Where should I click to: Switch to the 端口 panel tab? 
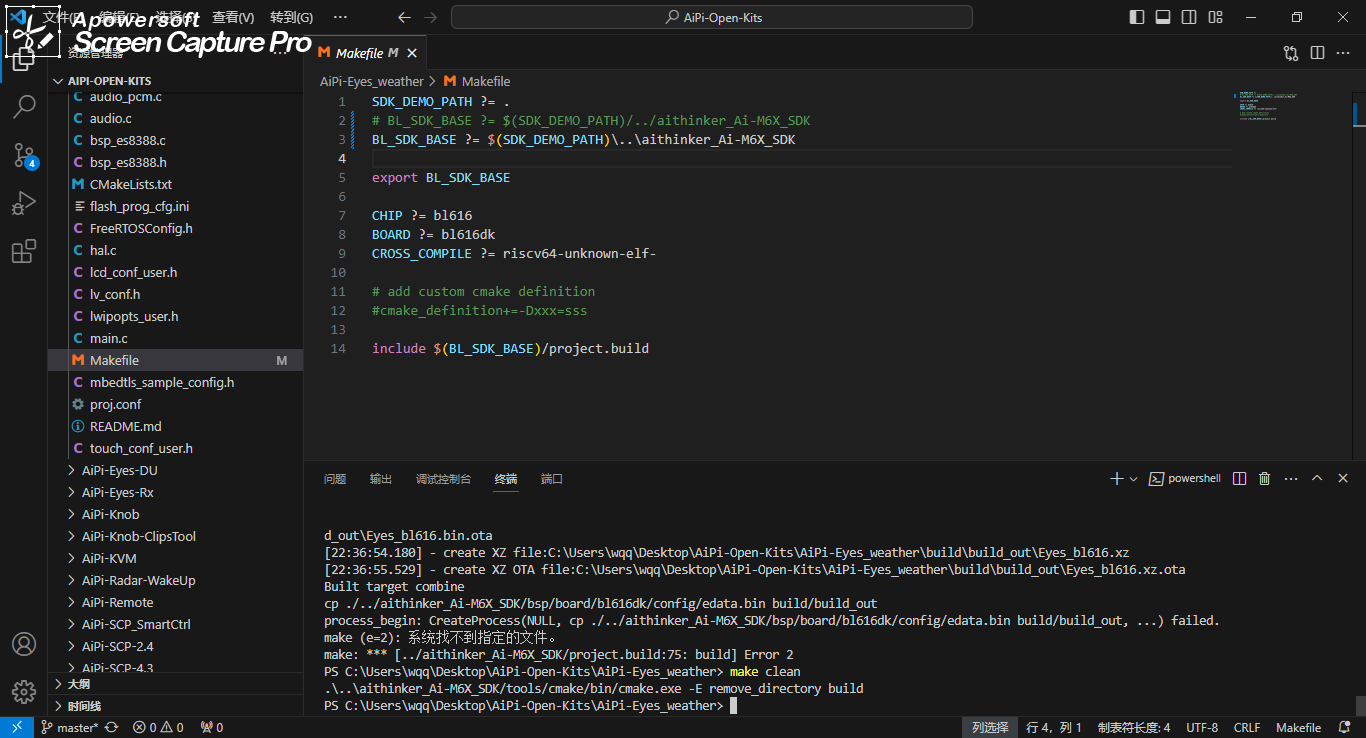(552, 479)
